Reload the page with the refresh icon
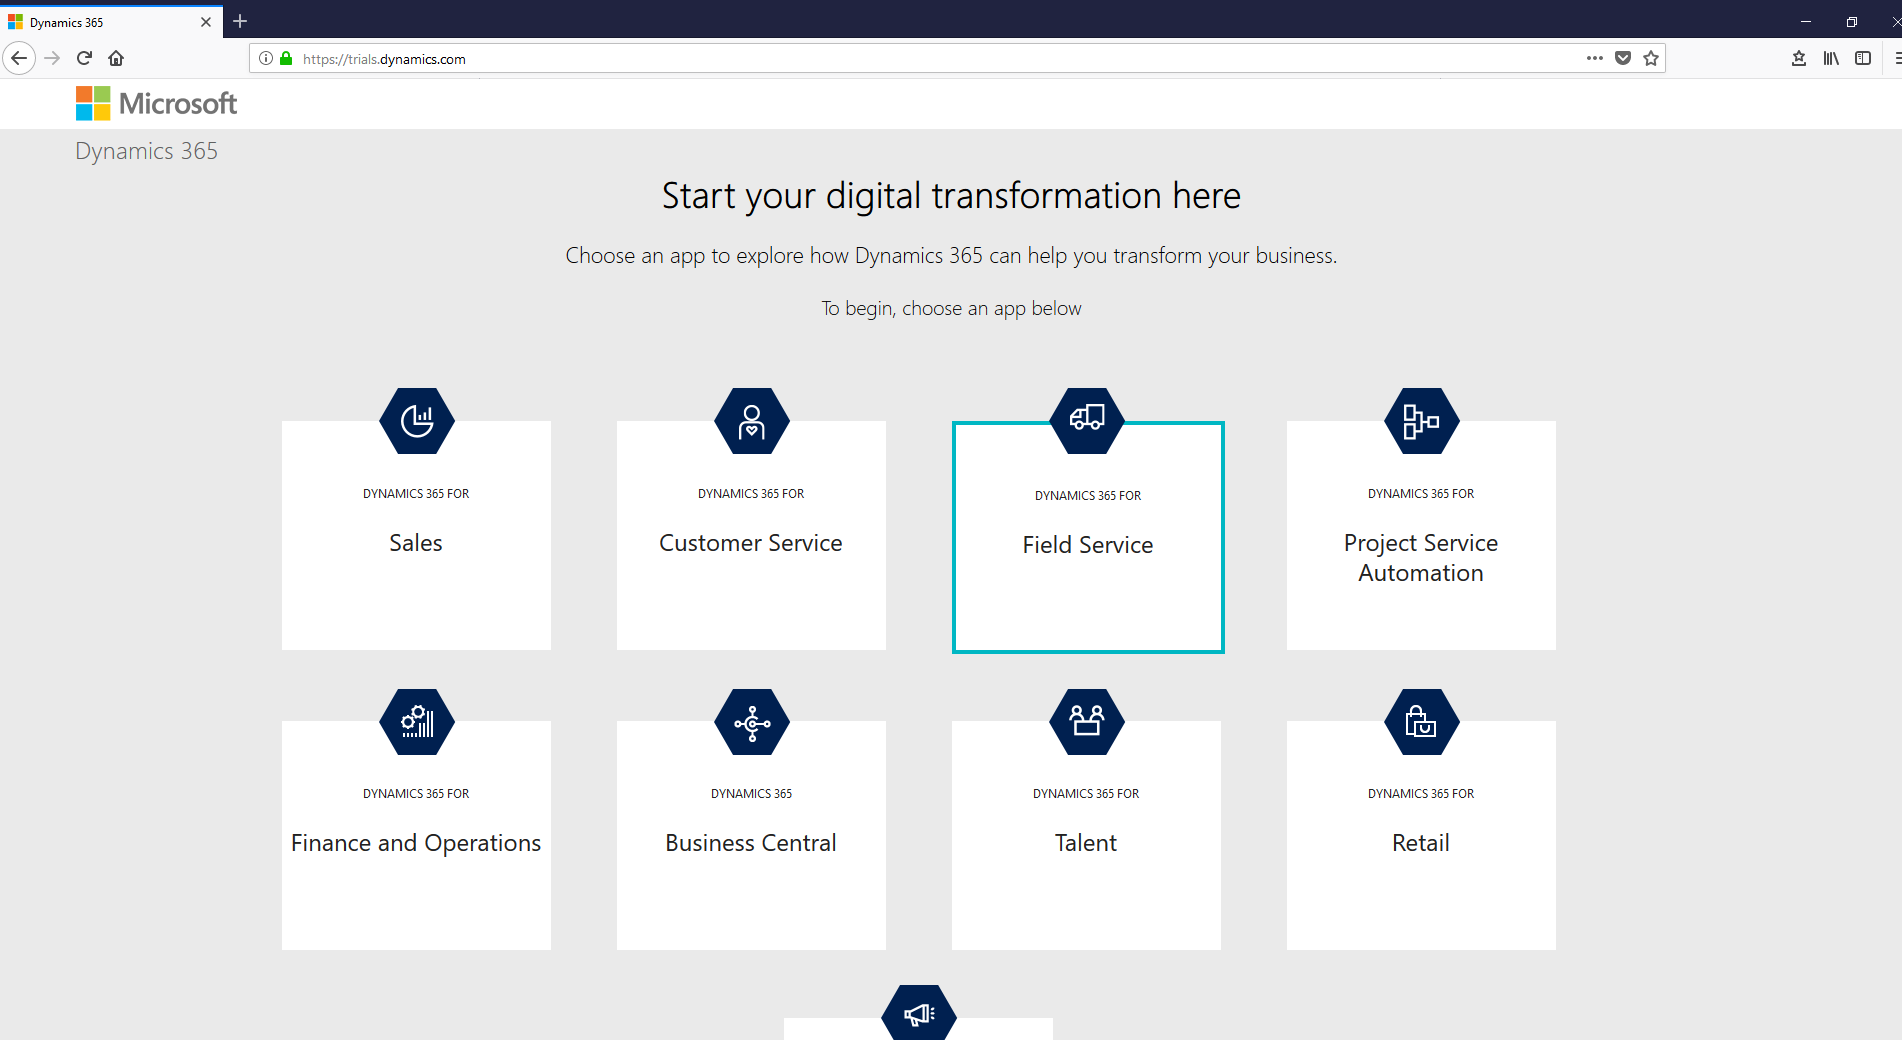1902x1040 pixels. [85, 58]
